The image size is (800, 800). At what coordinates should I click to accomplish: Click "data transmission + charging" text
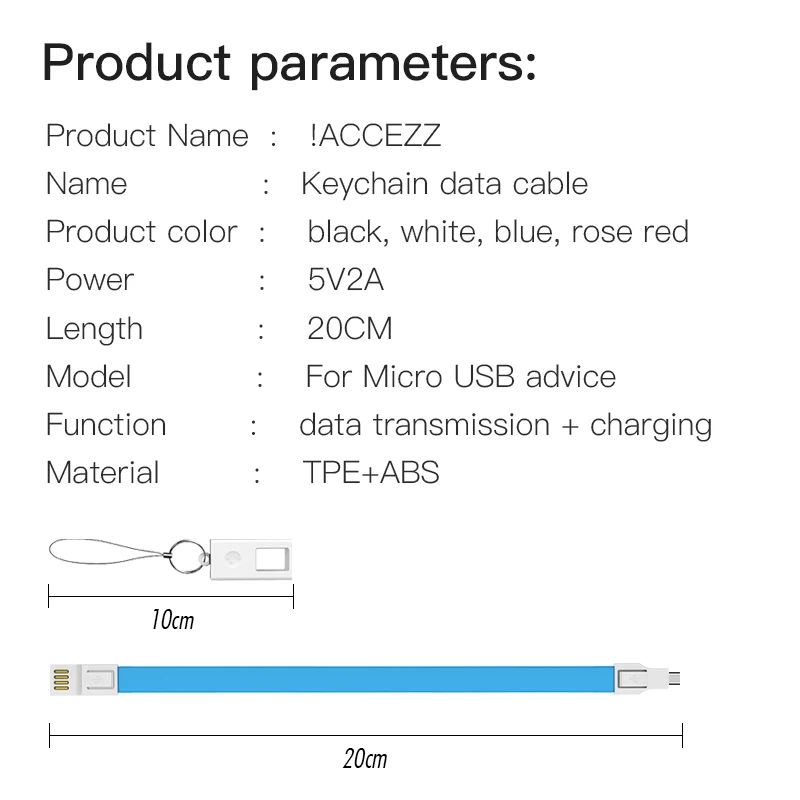point(505,425)
